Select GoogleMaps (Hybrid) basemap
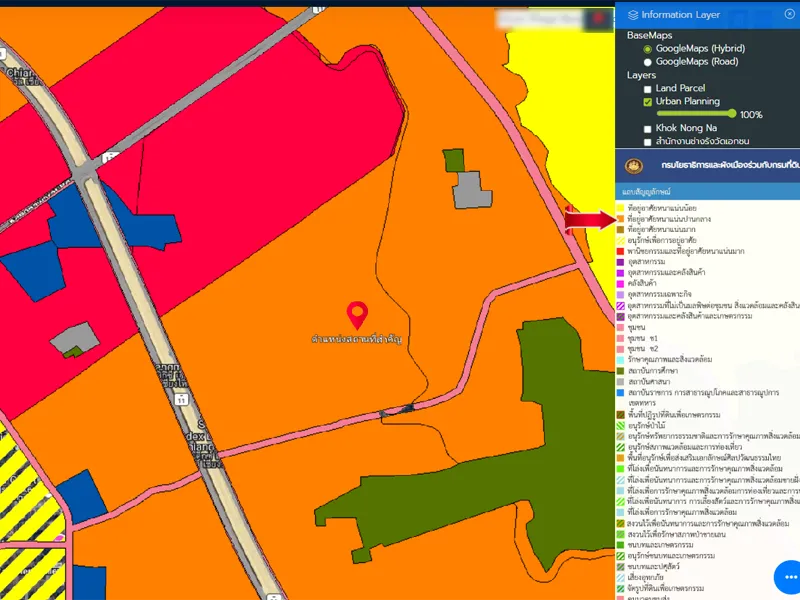 pyautogui.click(x=648, y=48)
